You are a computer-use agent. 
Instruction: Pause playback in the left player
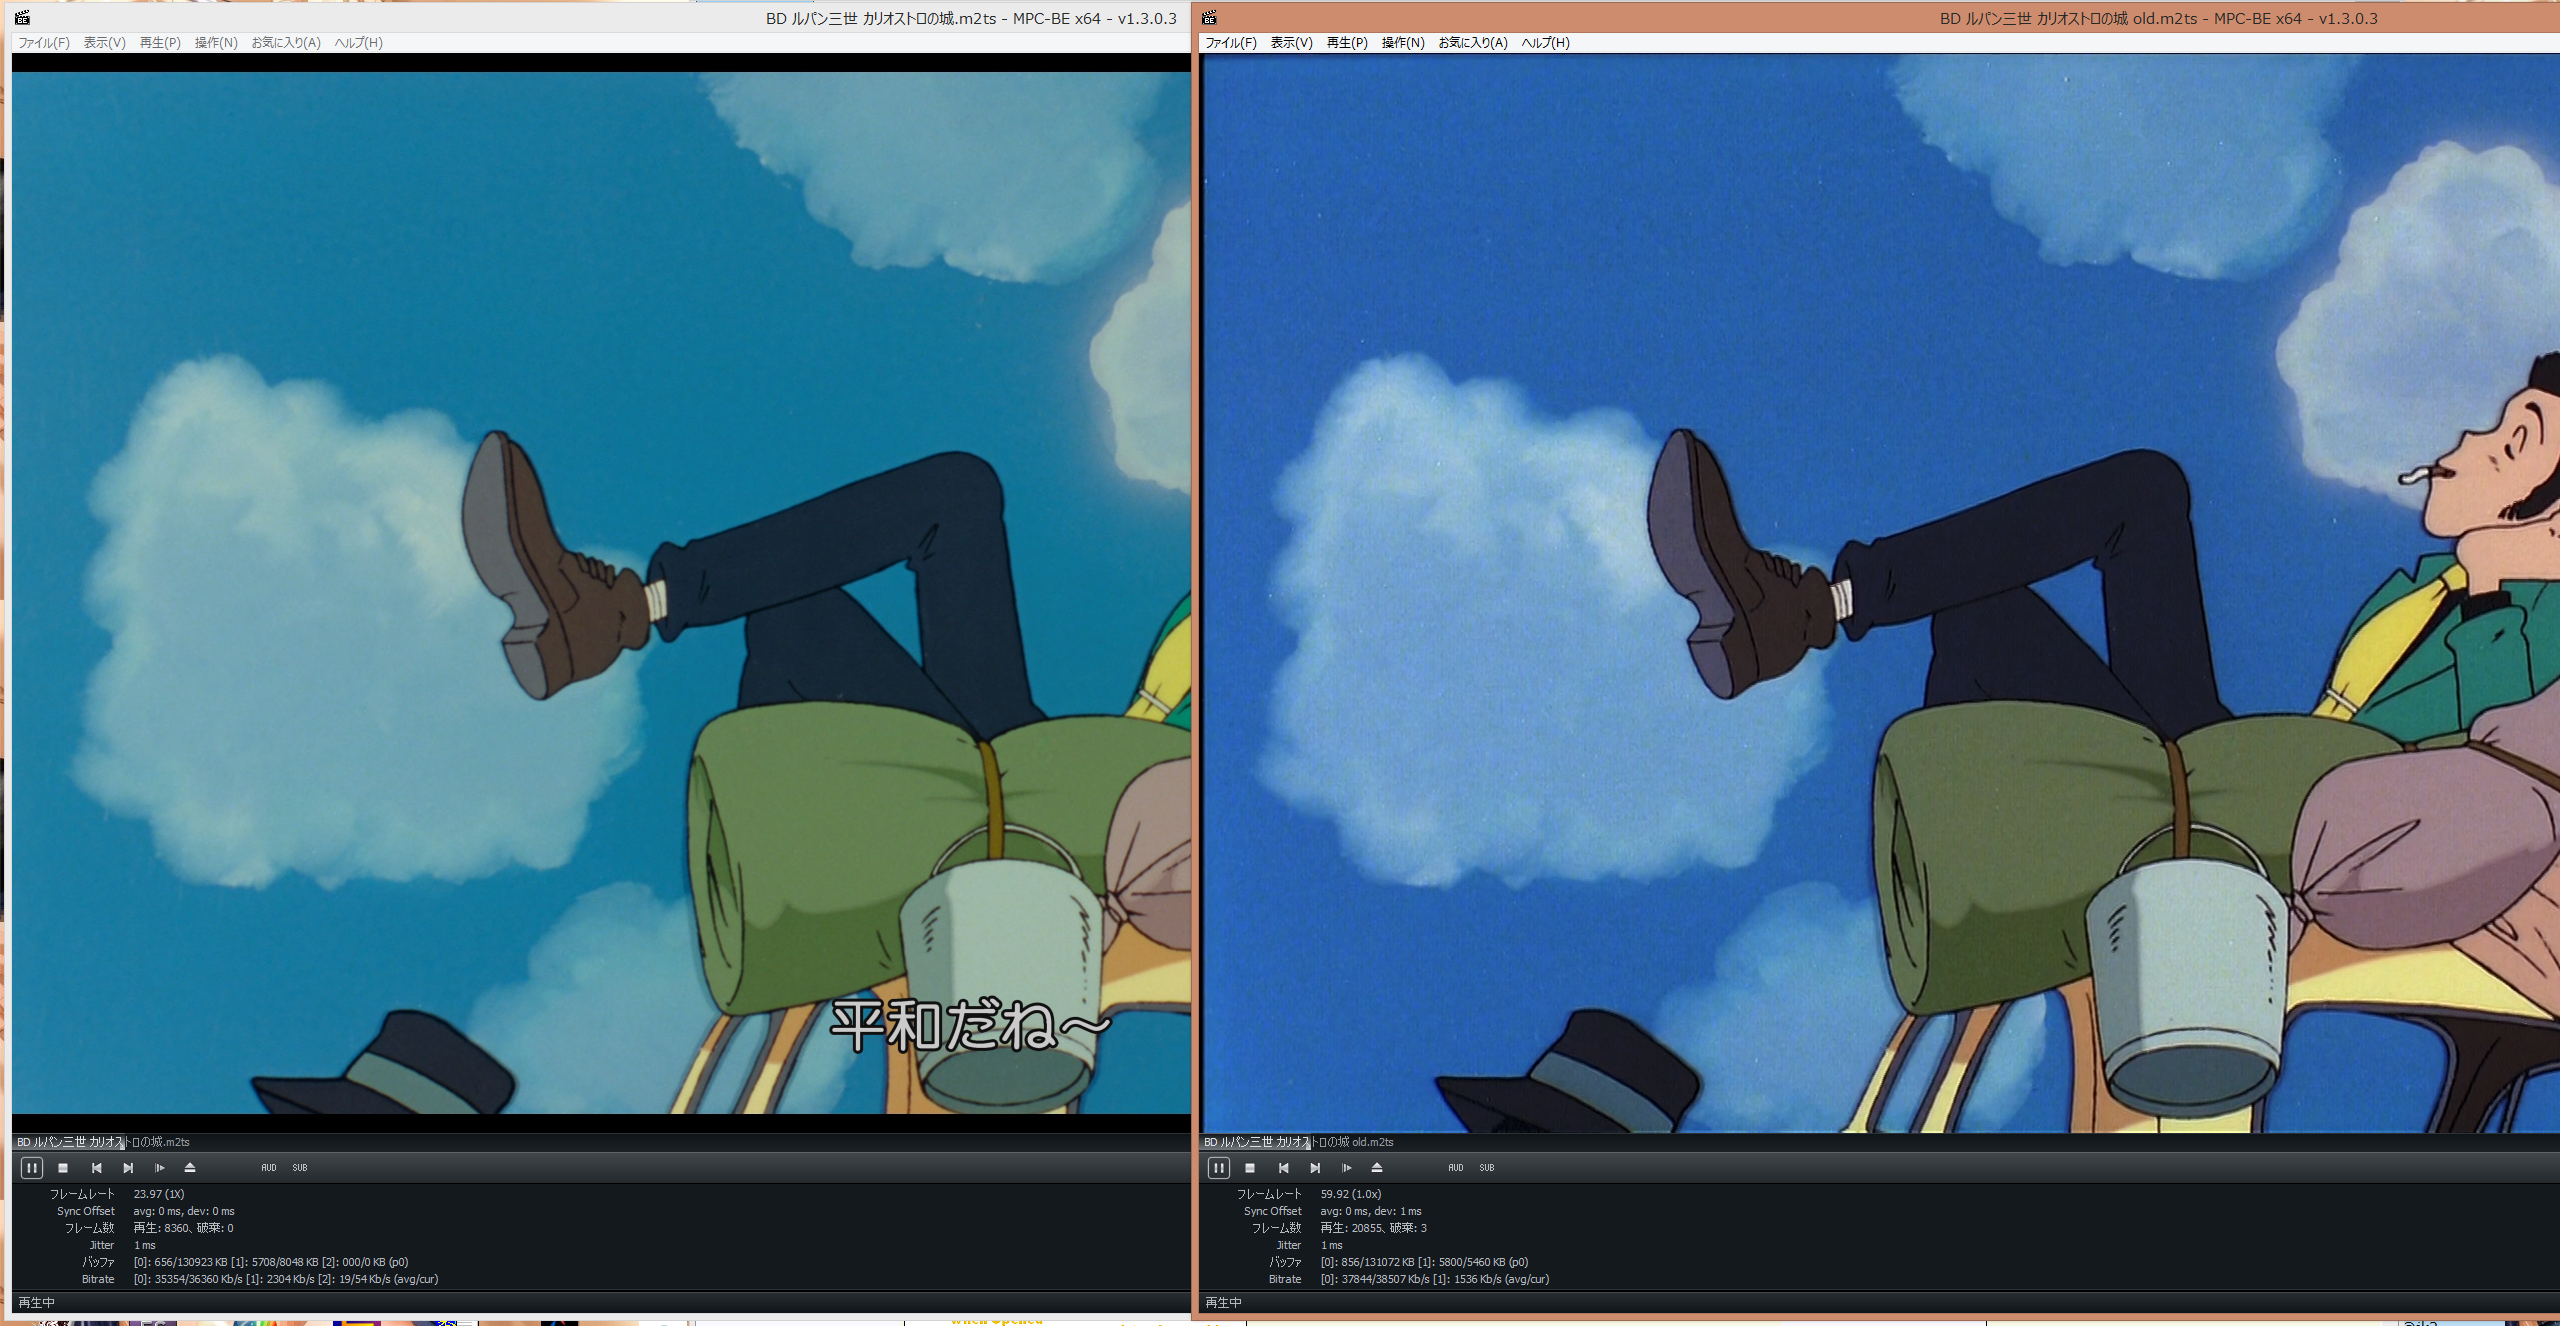click(x=32, y=1167)
